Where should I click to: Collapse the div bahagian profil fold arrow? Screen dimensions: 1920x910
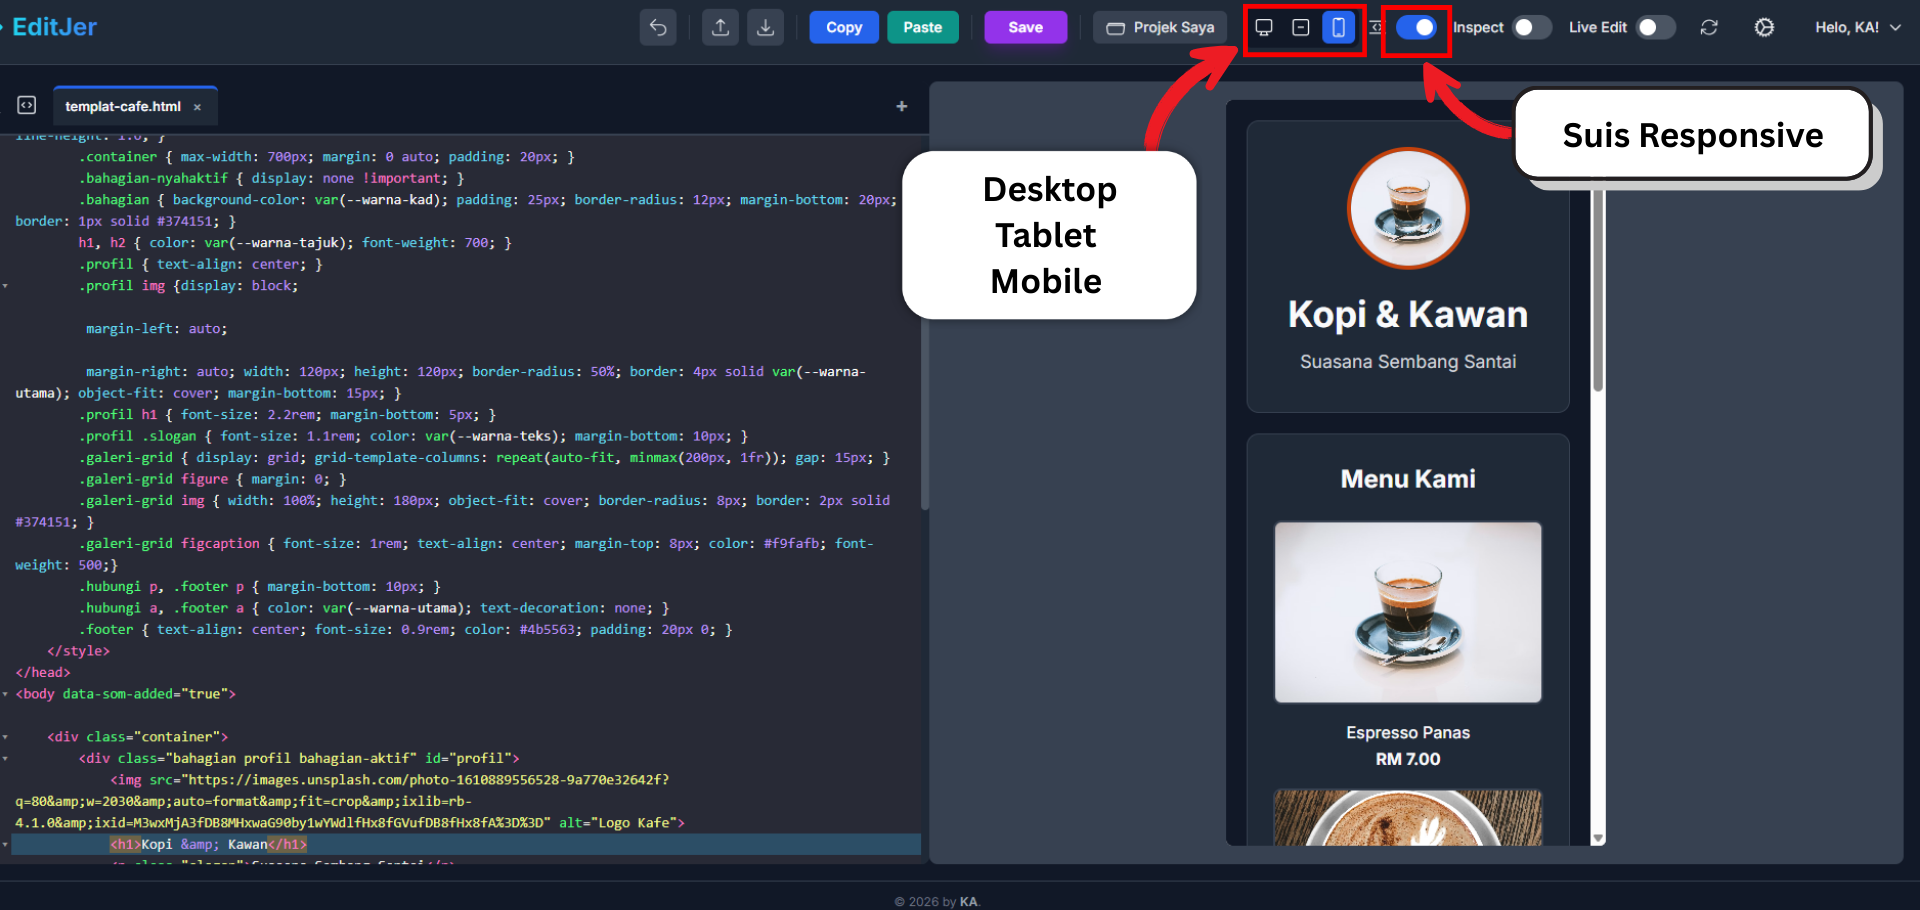tap(6, 758)
